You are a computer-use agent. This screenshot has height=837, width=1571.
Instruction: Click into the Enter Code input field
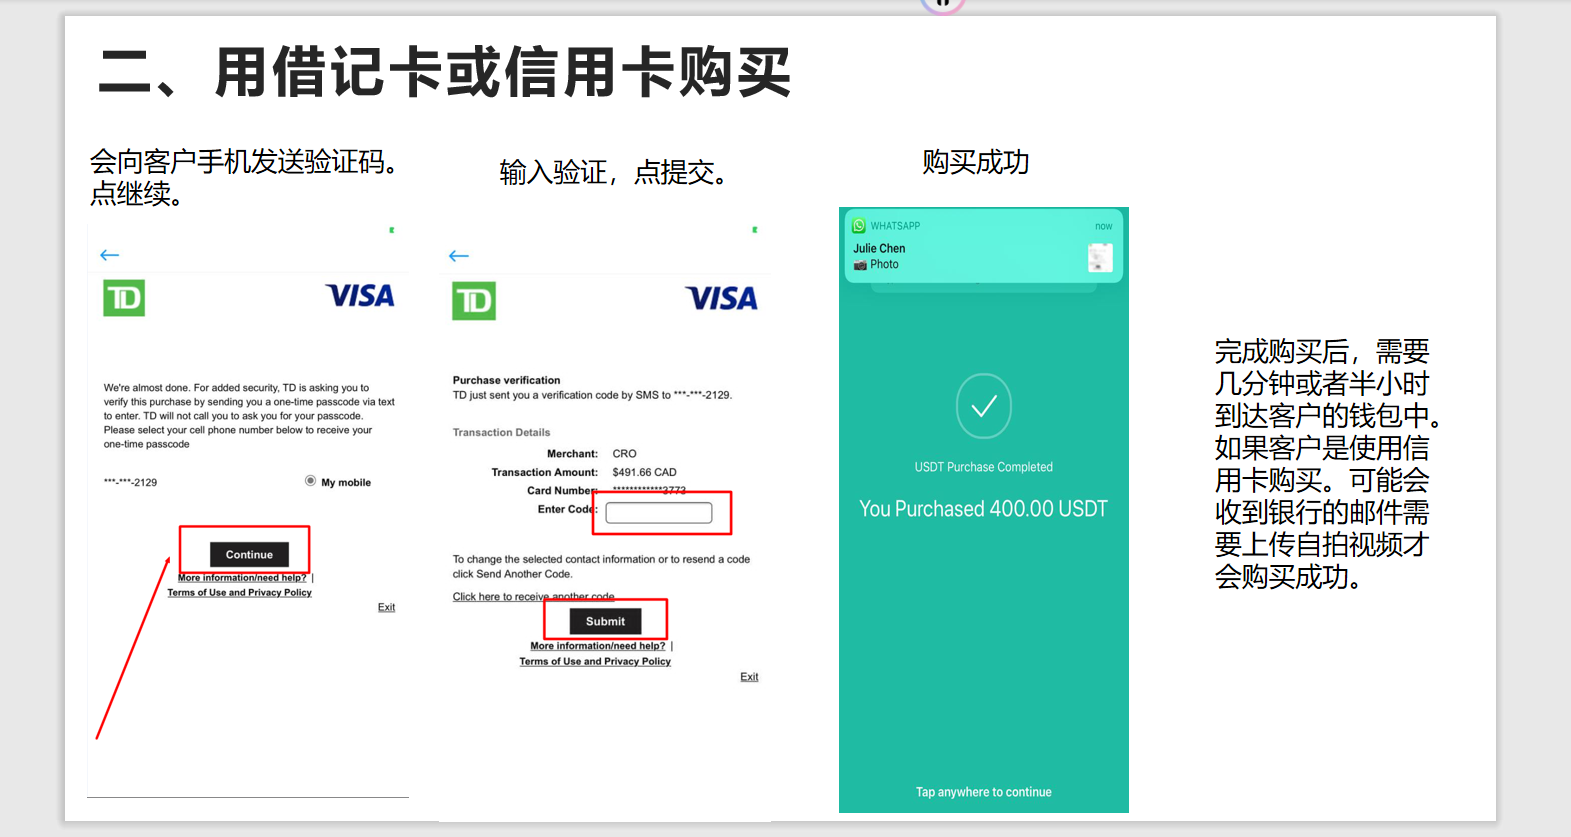point(659,513)
